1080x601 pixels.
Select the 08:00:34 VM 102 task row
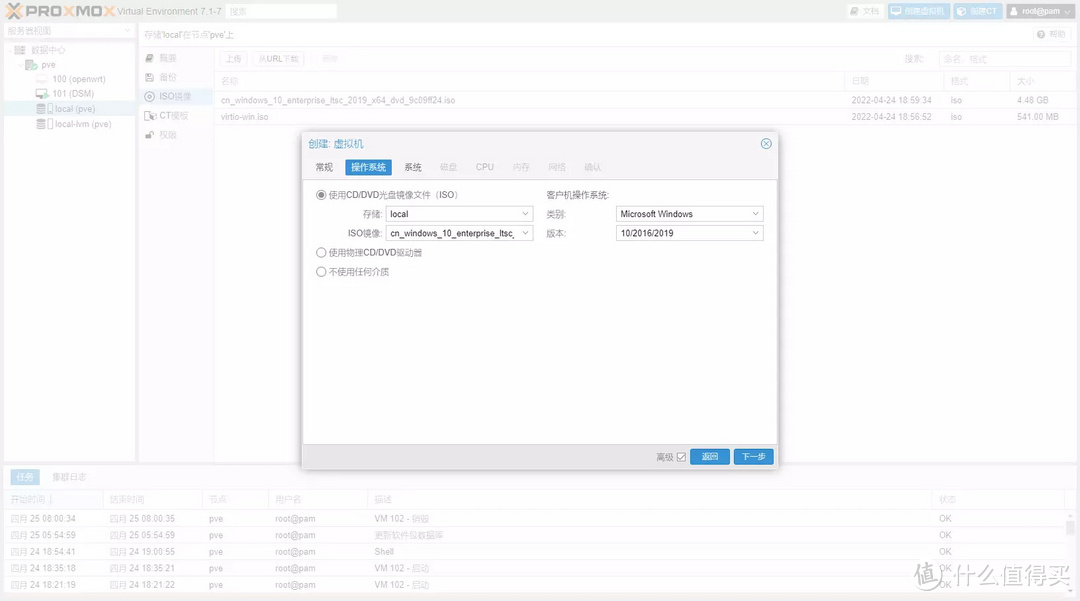point(536,518)
